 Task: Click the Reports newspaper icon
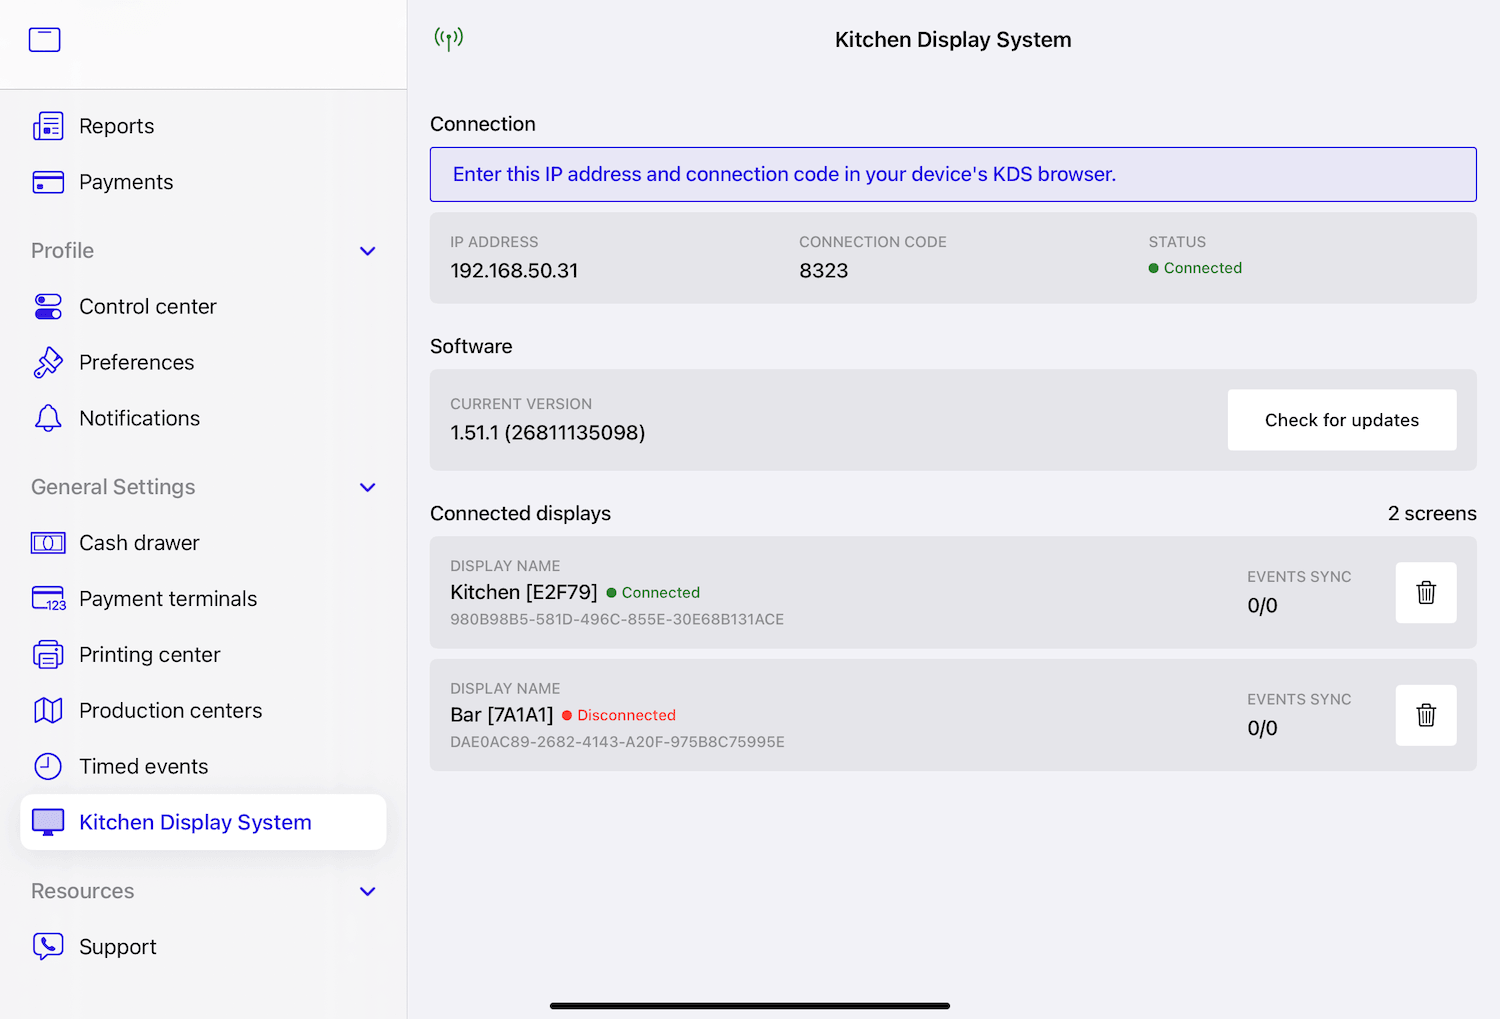coord(48,126)
